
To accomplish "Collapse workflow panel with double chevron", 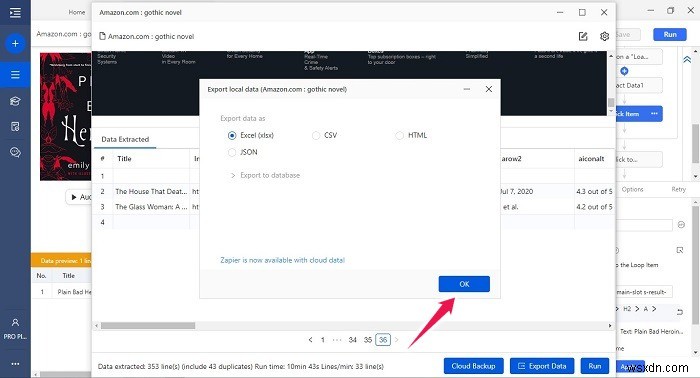I will pos(687,60).
